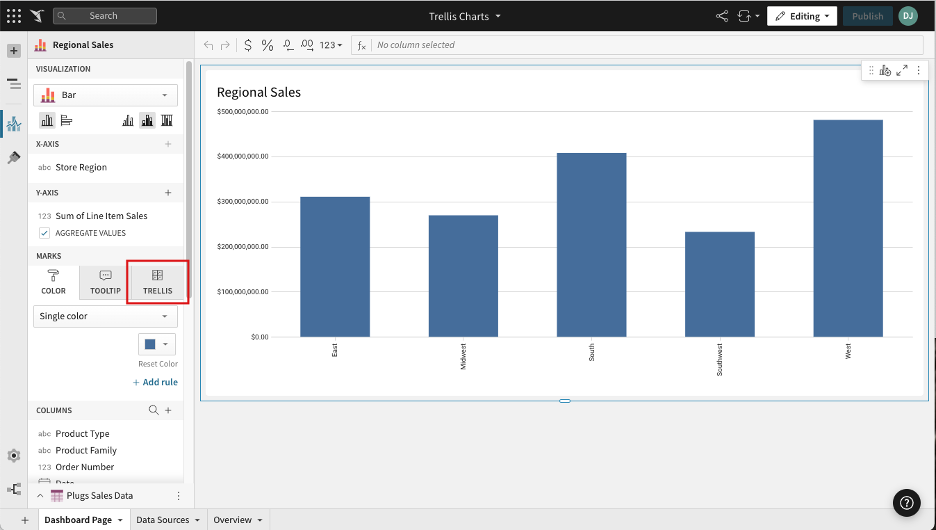Screen dimensions: 936x530
Task: Click the Add rule link
Action: 155,382
